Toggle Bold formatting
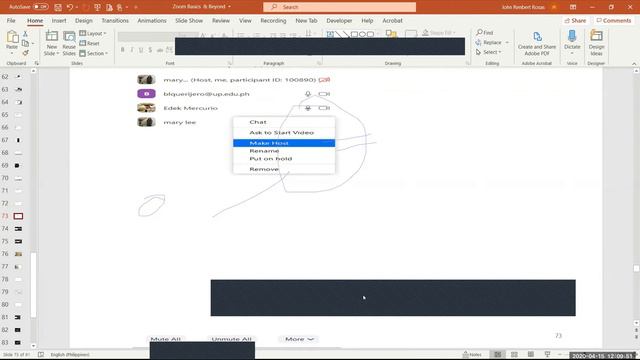The width and height of the screenshot is (640, 360). point(122,50)
